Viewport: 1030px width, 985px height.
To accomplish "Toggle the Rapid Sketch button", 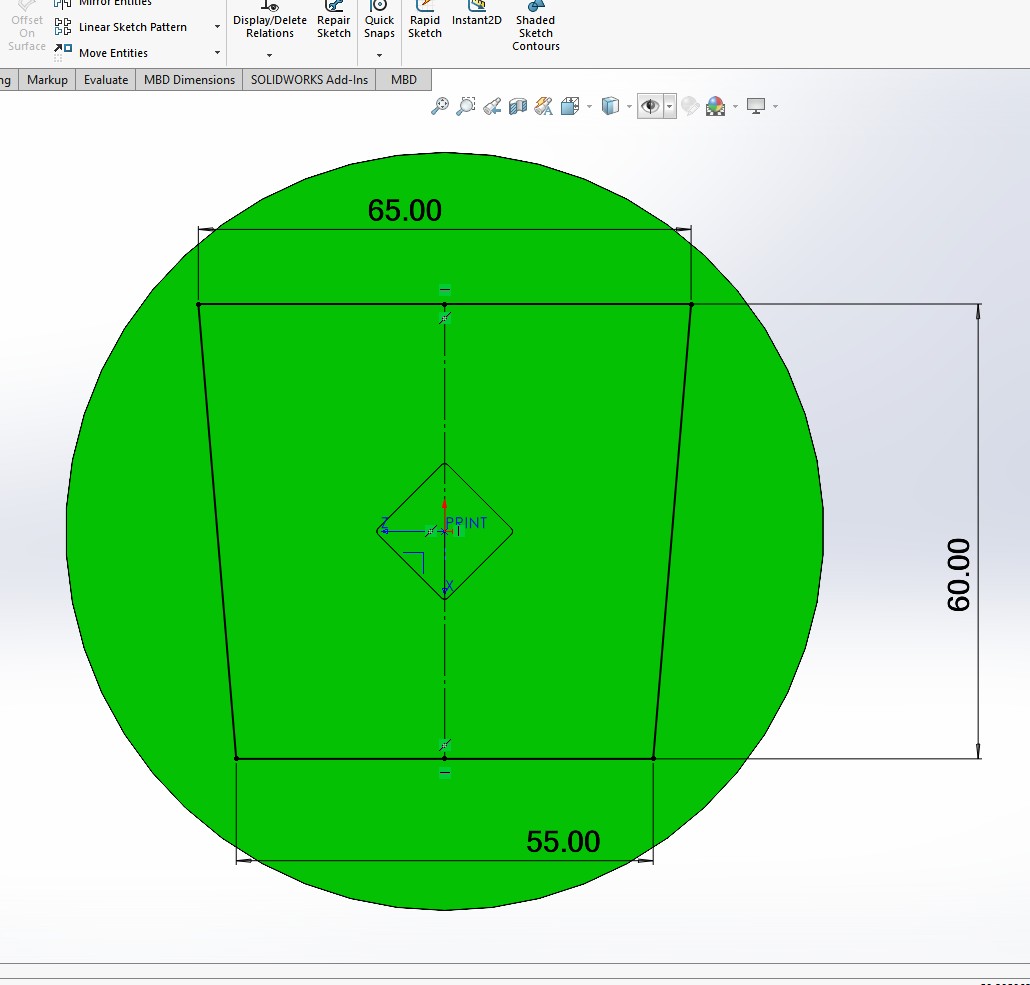I will [424, 23].
